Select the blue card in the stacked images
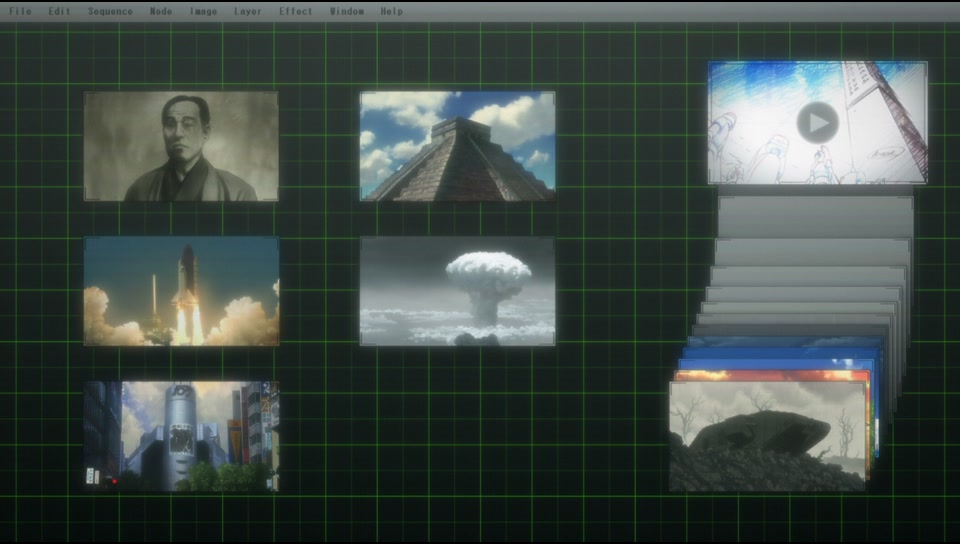This screenshot has height=544, width=960. (780, 353)
